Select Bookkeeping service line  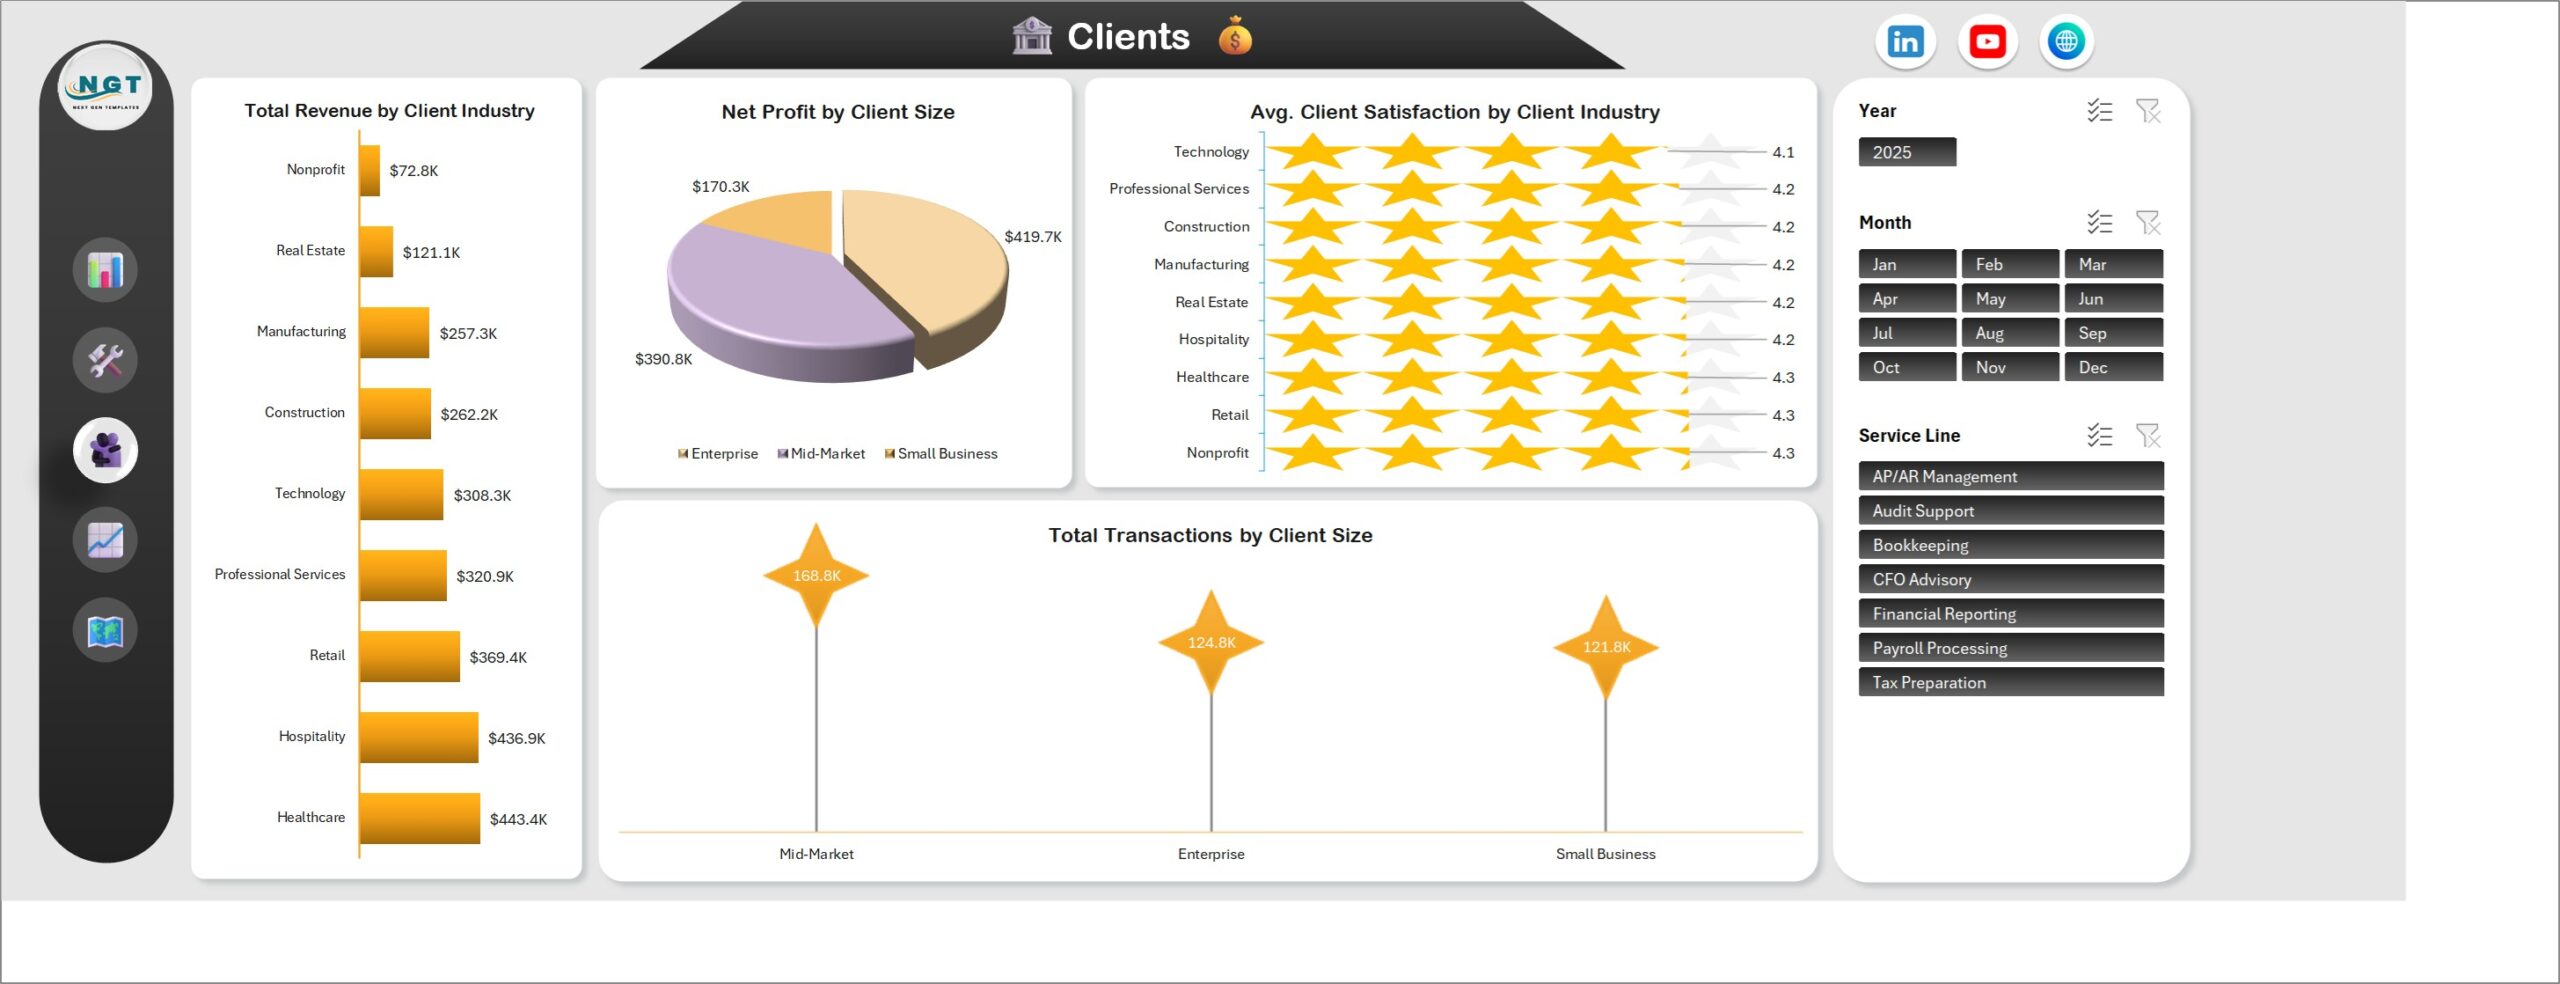[x=2011, y=545]
